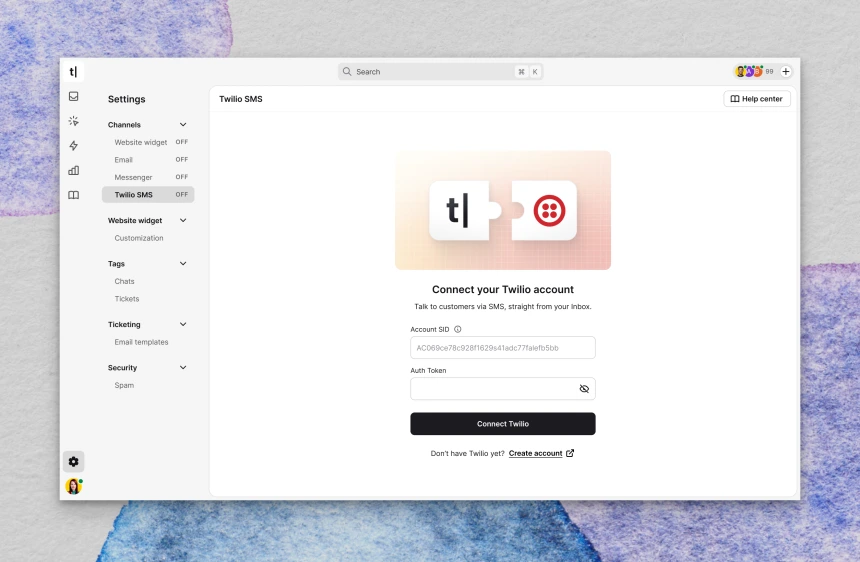Viewport: 860px width, 562px height.
Task: Focus the Account SID input field
Action: pyautogui.click(x=503, y=348)
